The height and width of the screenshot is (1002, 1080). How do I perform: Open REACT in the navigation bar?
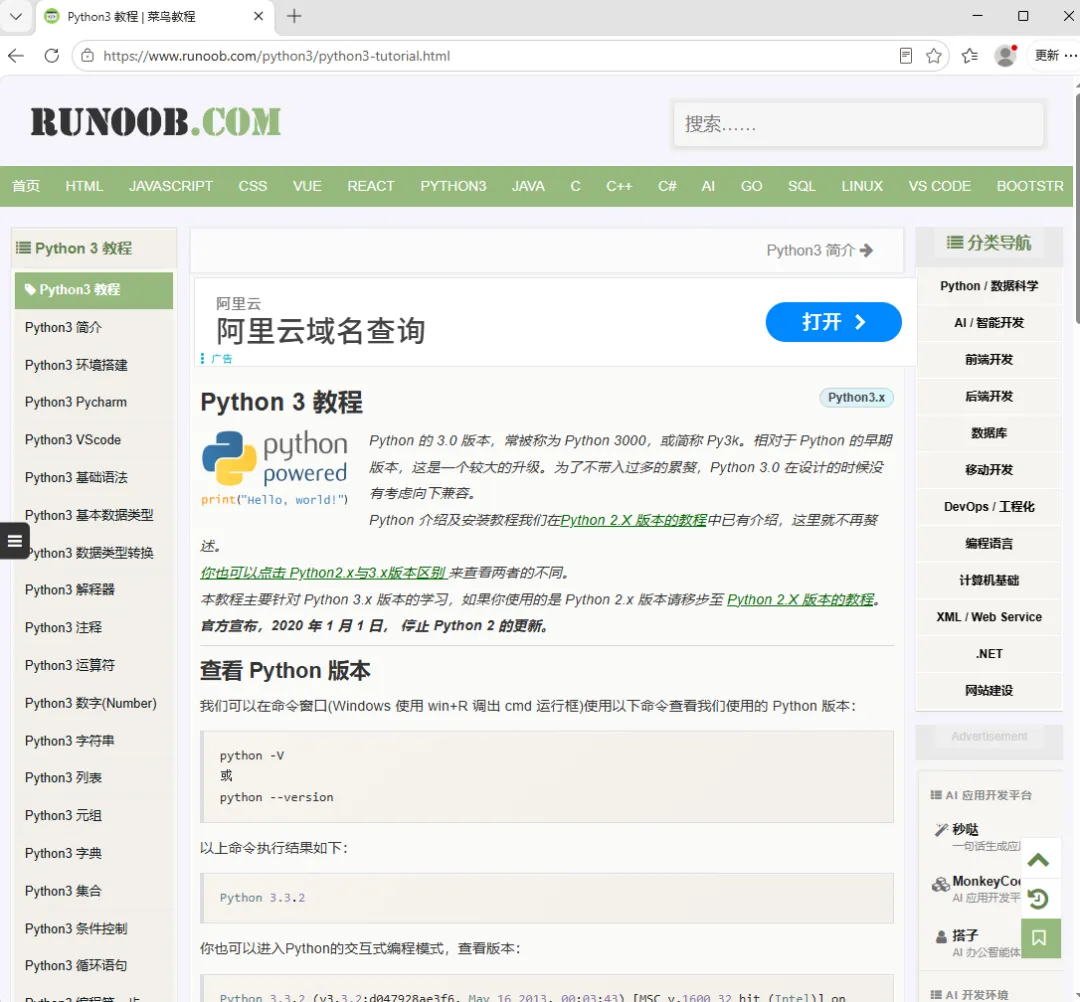click(371, 186)
